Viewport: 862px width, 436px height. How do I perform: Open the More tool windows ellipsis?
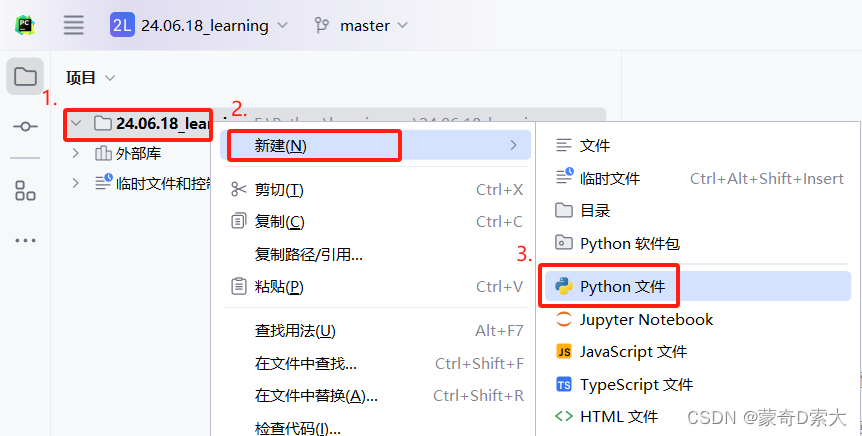pos(25,240)
